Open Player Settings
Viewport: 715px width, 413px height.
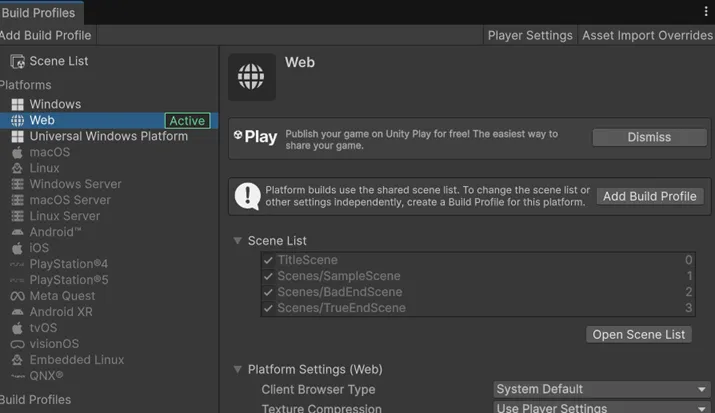coord(530,36)
